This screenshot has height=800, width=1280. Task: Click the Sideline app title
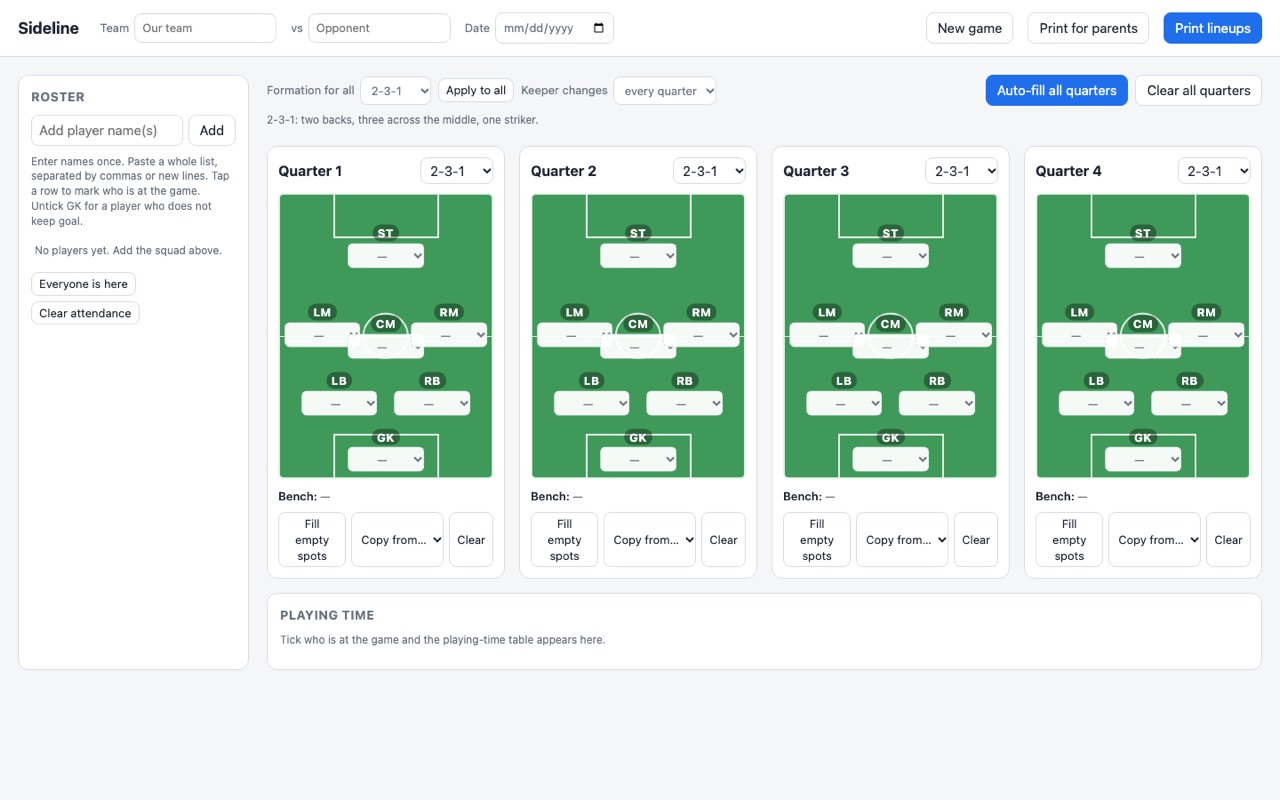pos(48,28)
